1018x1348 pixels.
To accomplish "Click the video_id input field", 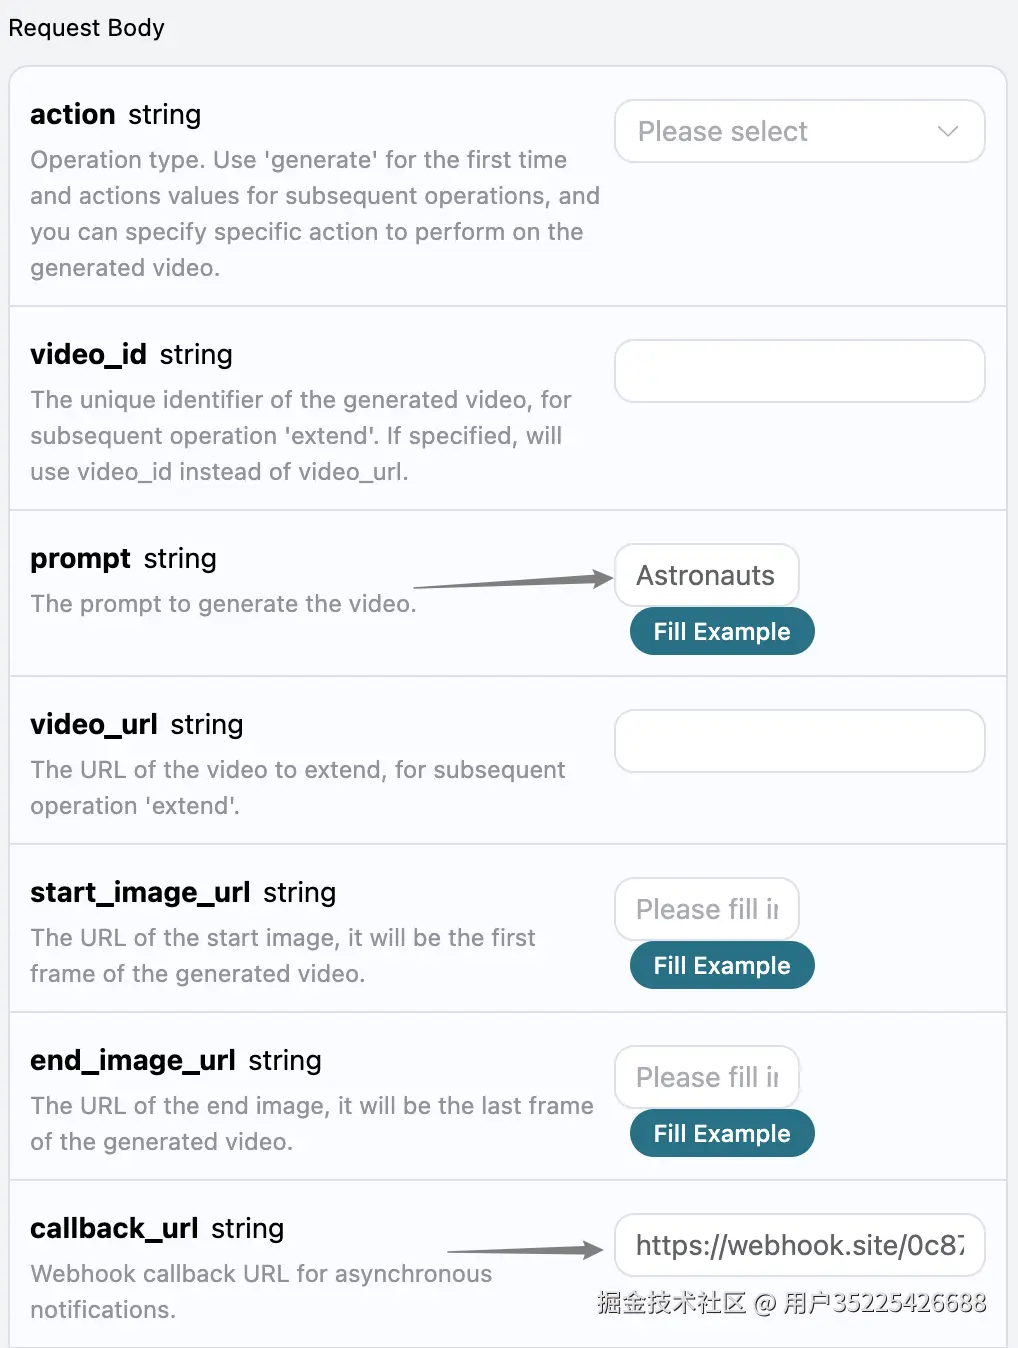I will click(799, 371).
